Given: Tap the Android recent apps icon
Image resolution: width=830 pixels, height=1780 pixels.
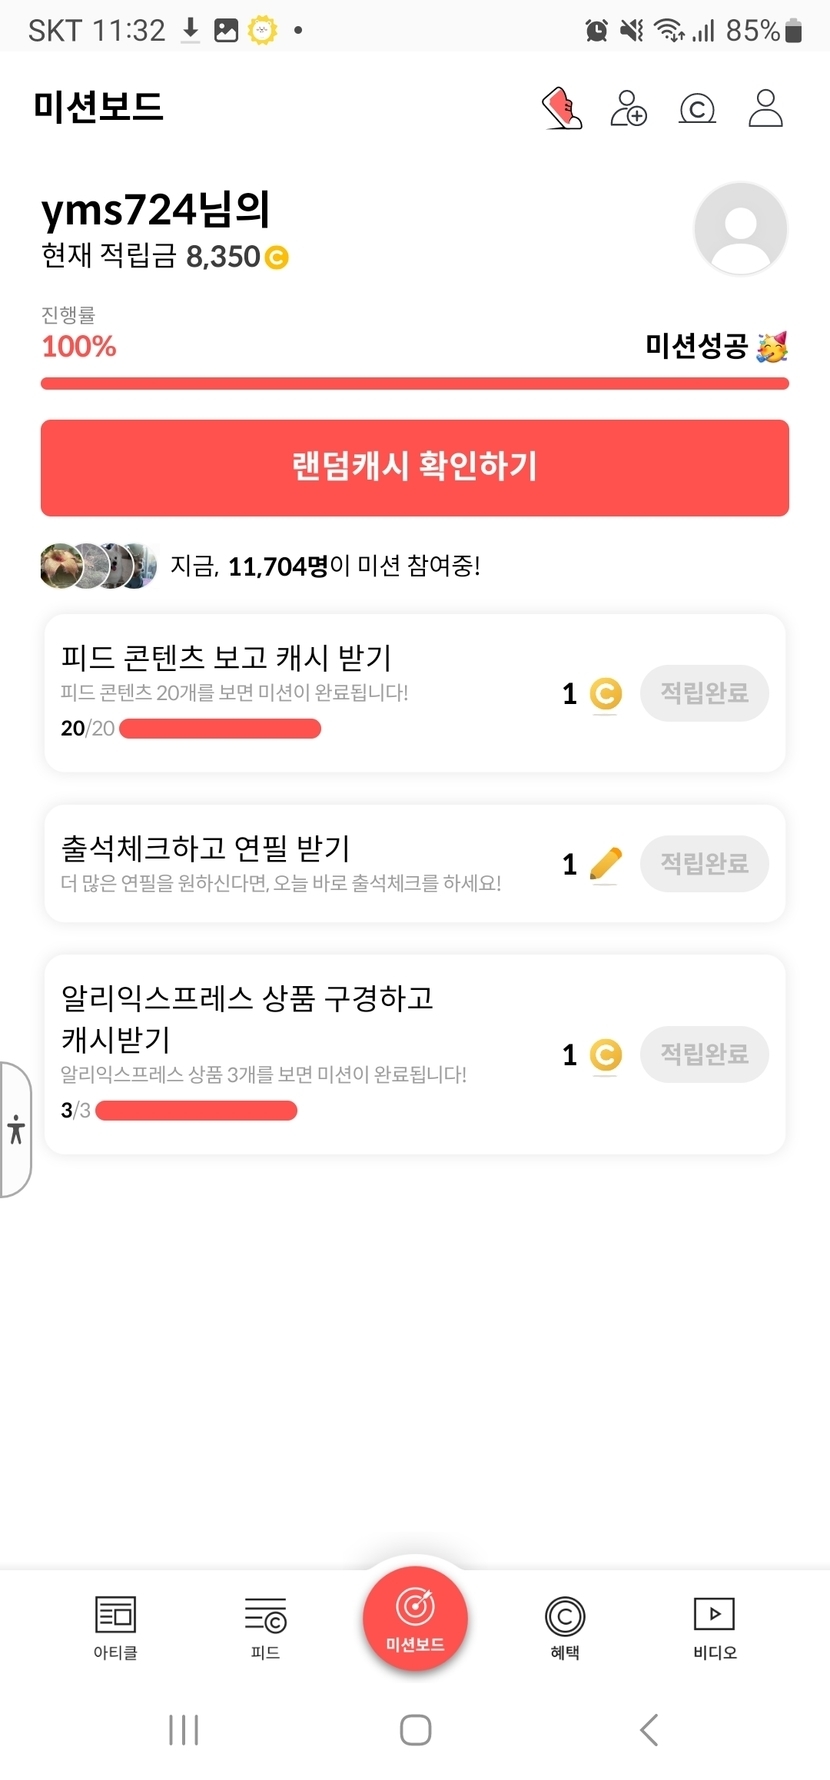Looking at the screenshot, I should pyautogui.click(x=184, y=1730).
